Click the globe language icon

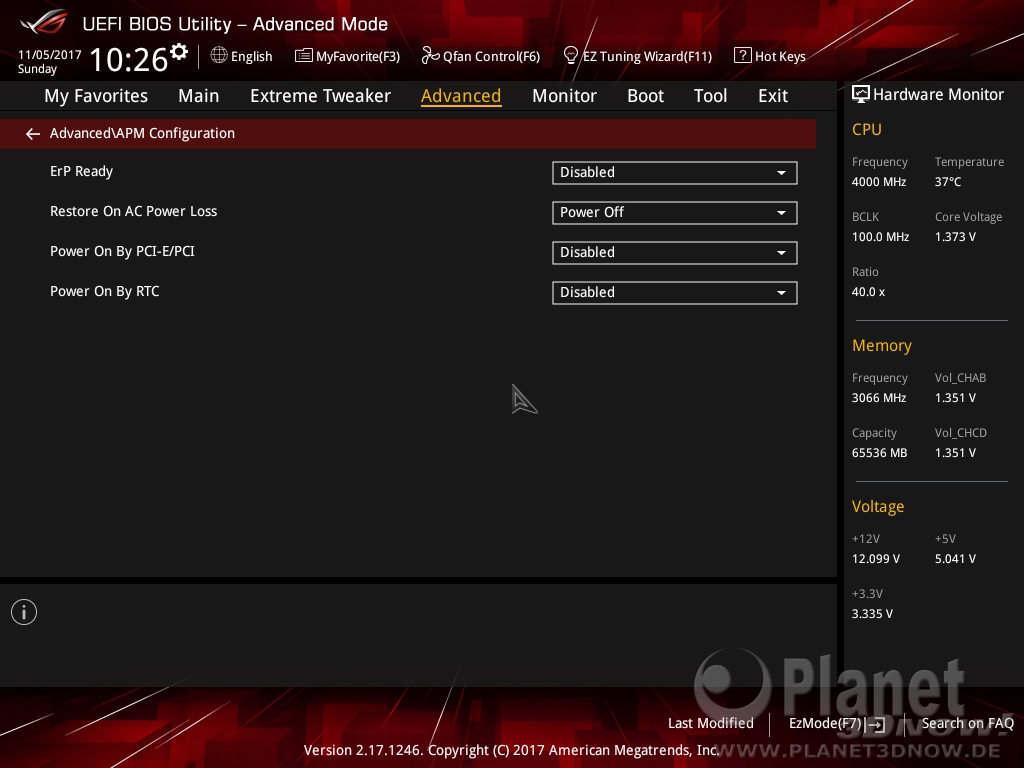coord(219,56)
